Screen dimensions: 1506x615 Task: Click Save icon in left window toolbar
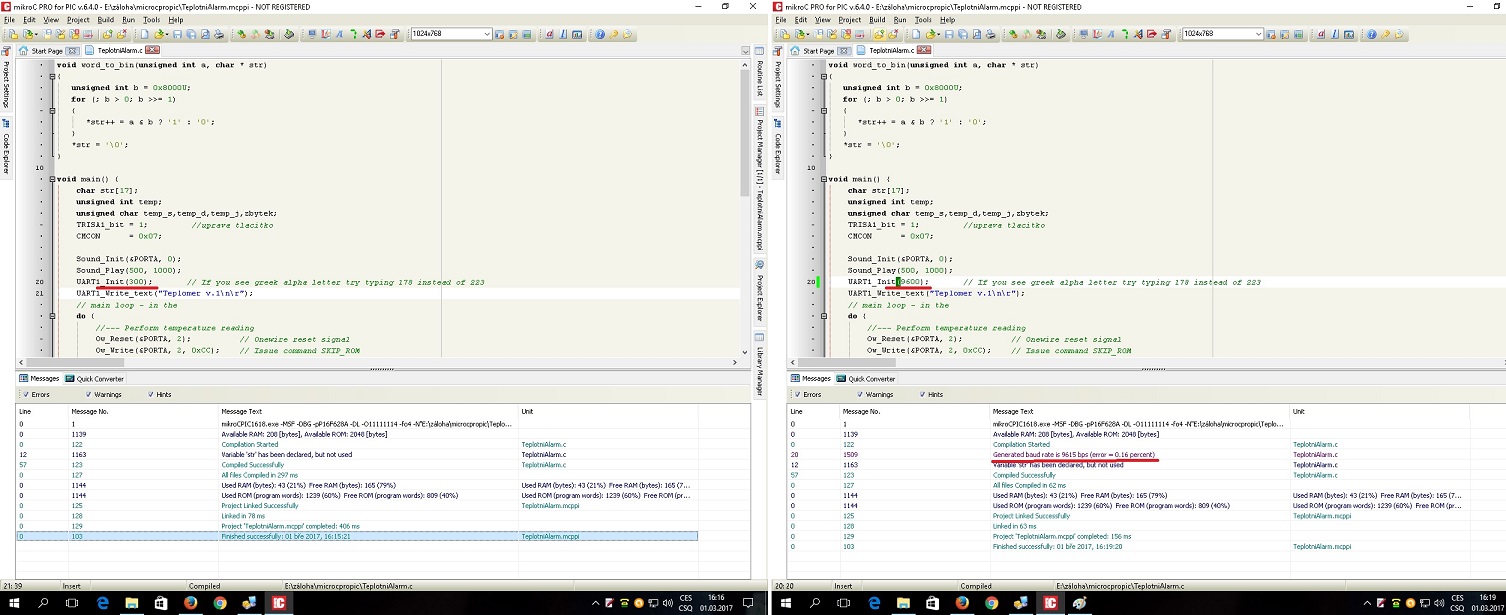177,34
